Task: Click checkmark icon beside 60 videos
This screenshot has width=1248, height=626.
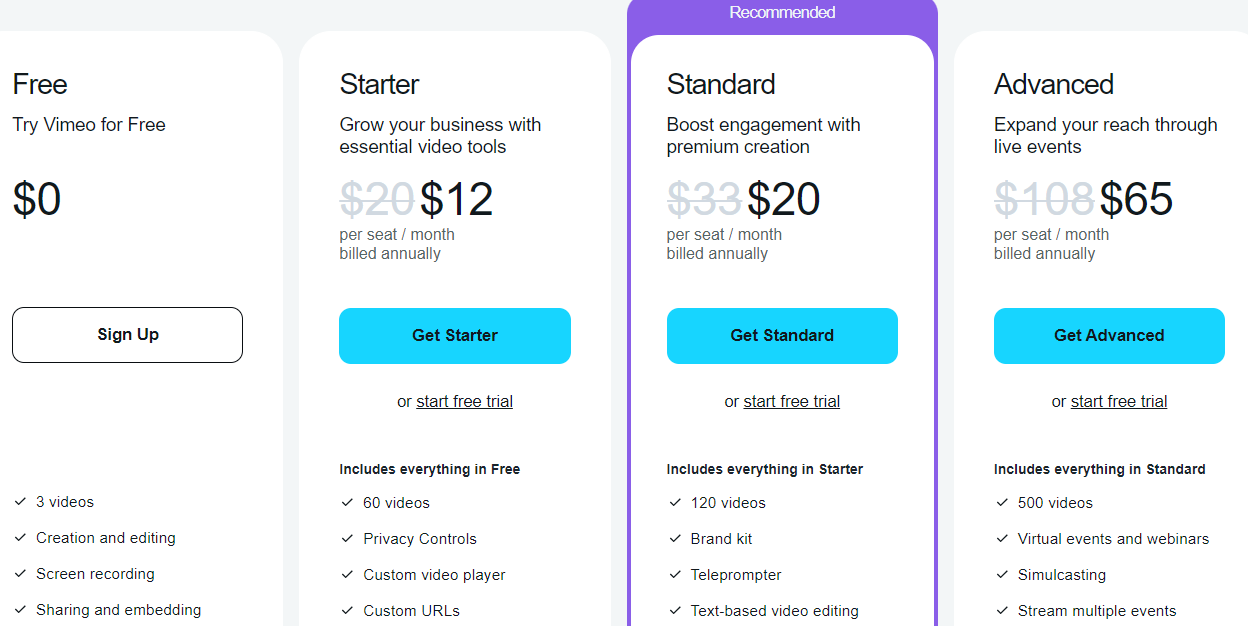Action: [347, 503]
